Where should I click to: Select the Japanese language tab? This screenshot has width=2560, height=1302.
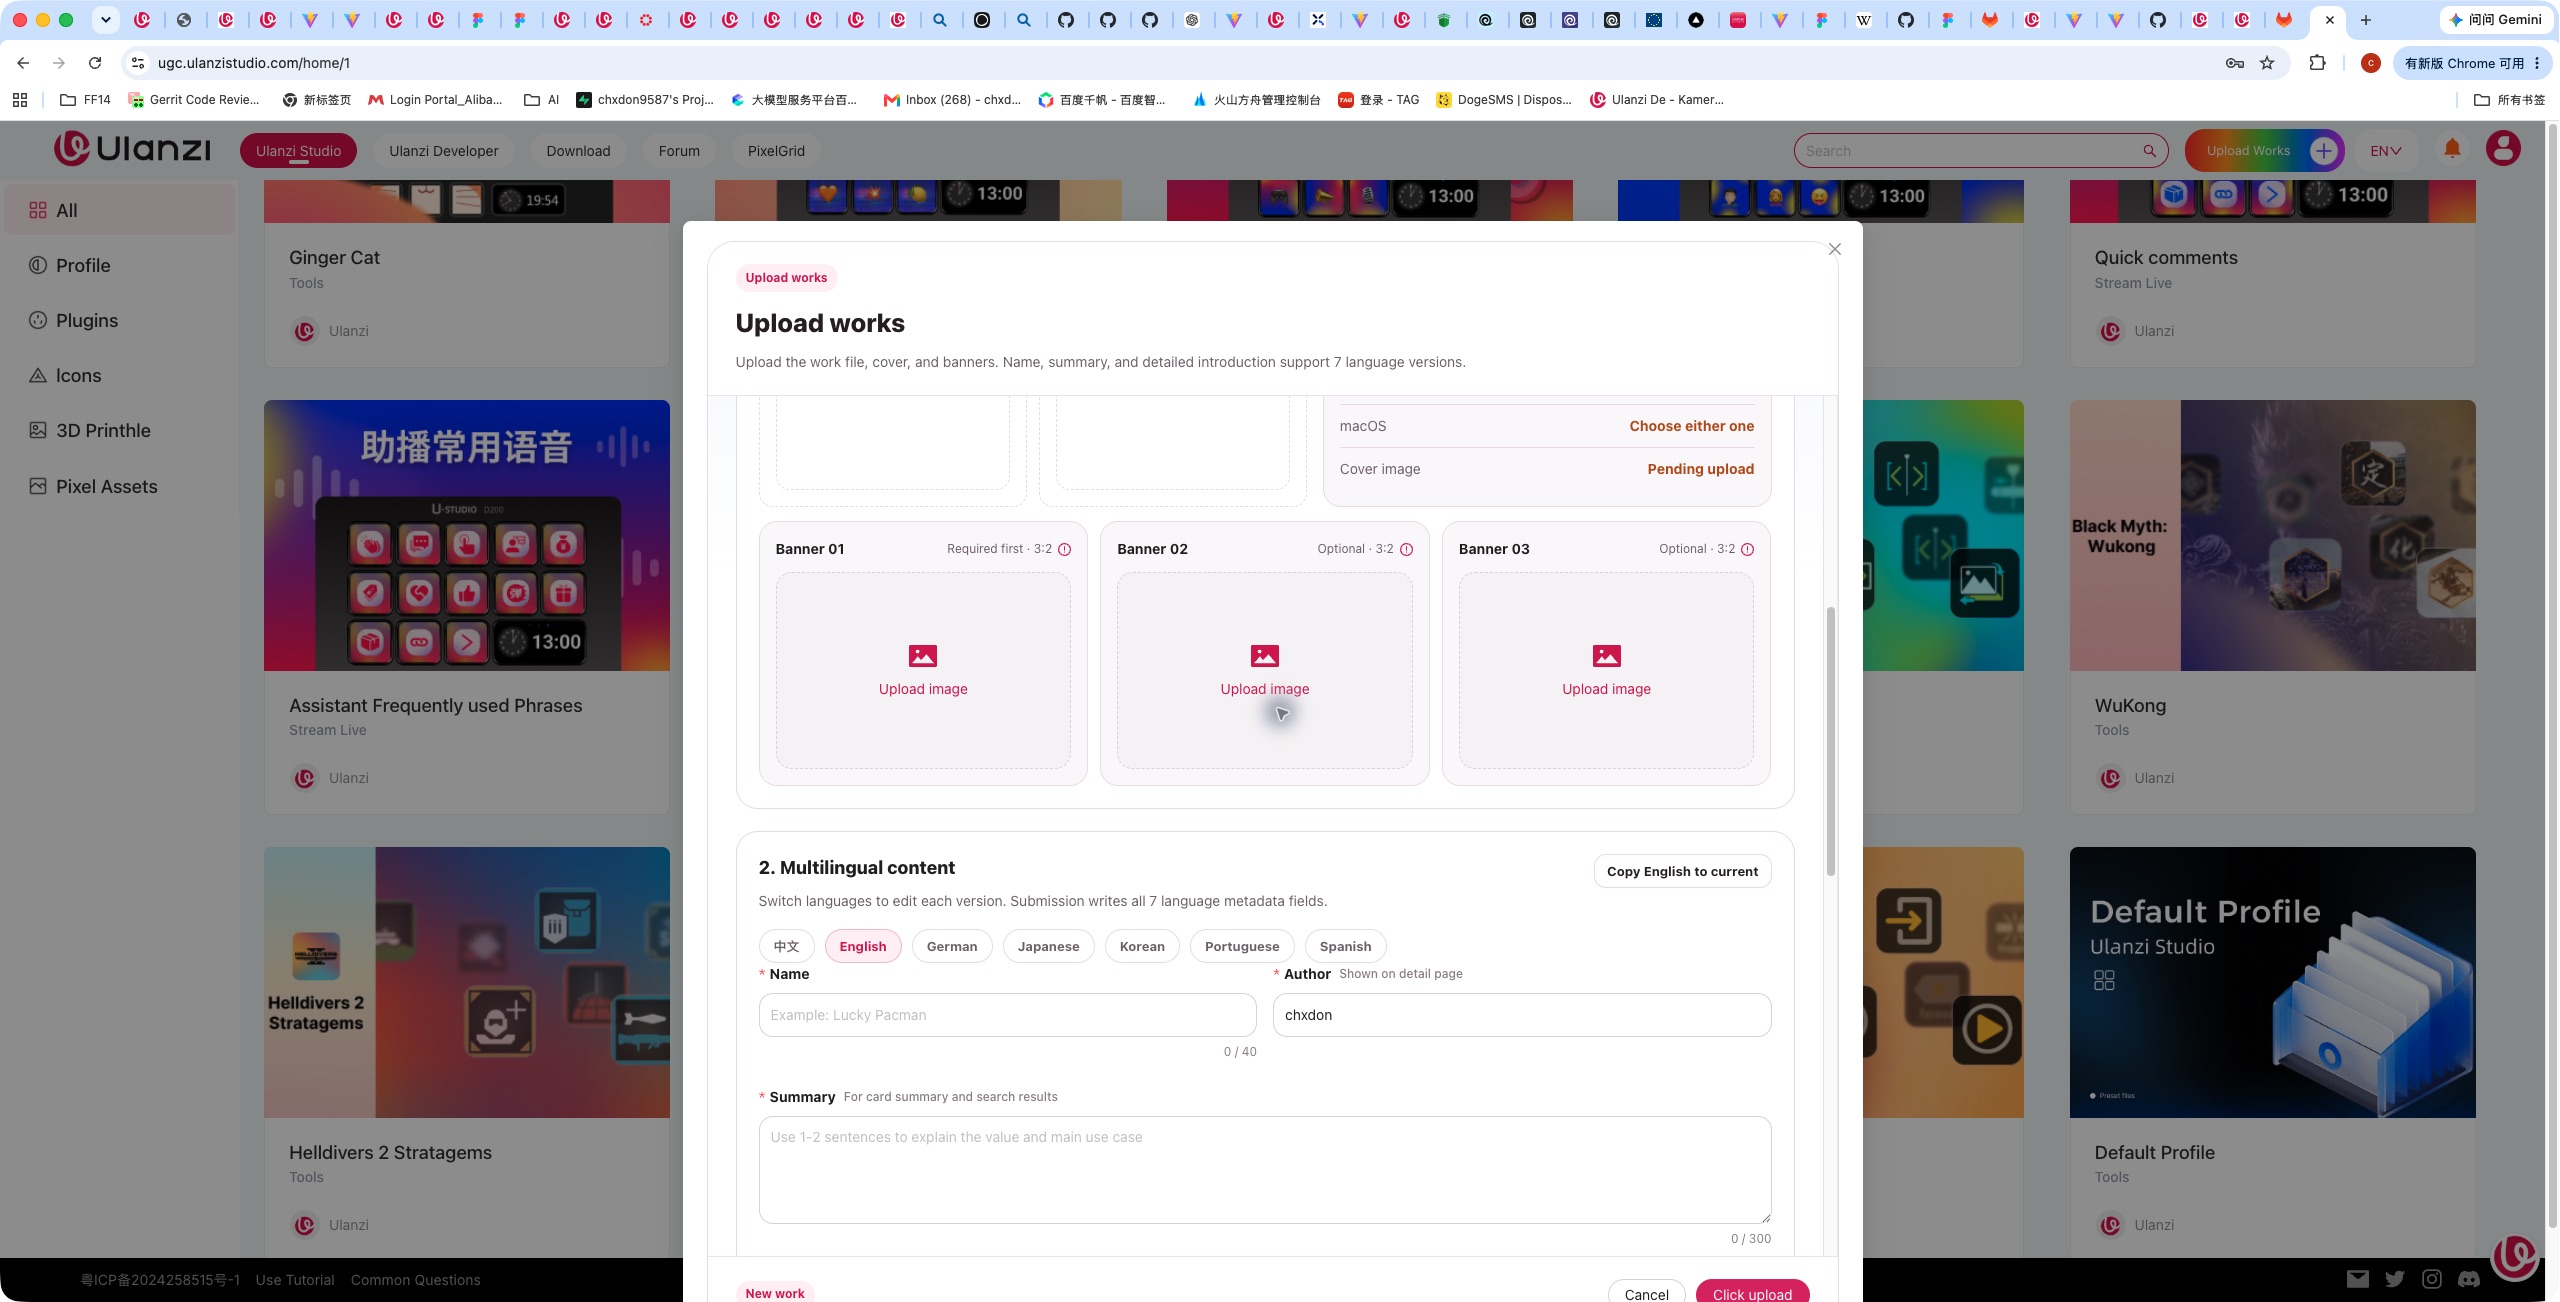tap(1048, 946)
